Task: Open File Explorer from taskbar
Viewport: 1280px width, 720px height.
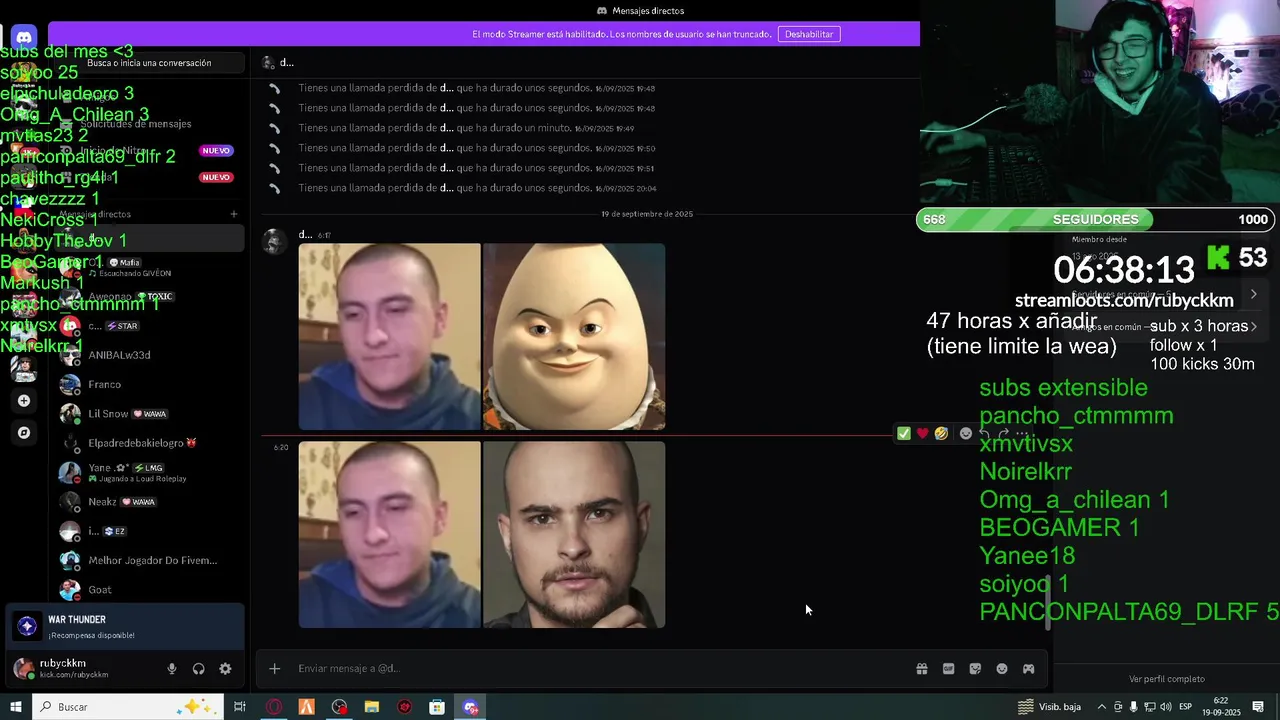Action: tap(372, 707)
